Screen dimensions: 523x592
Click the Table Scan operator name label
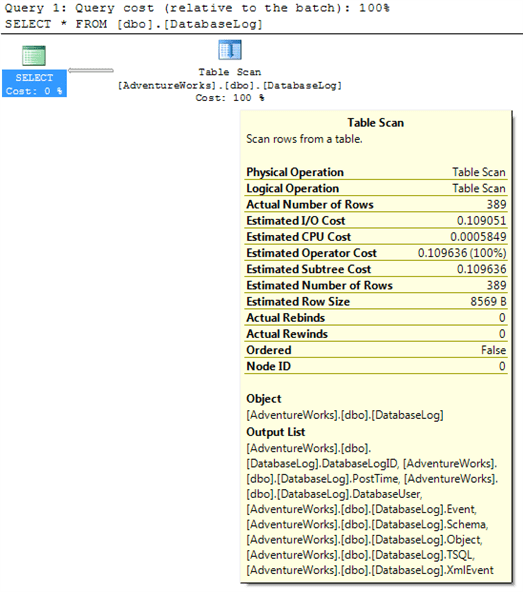coord(230,72)
